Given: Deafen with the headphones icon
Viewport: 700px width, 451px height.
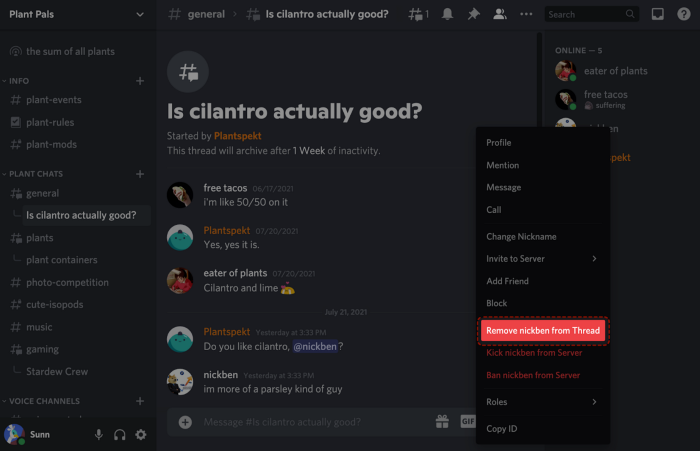Looking at the screenshot, I should pyautogui.click(x=120, y=434).
